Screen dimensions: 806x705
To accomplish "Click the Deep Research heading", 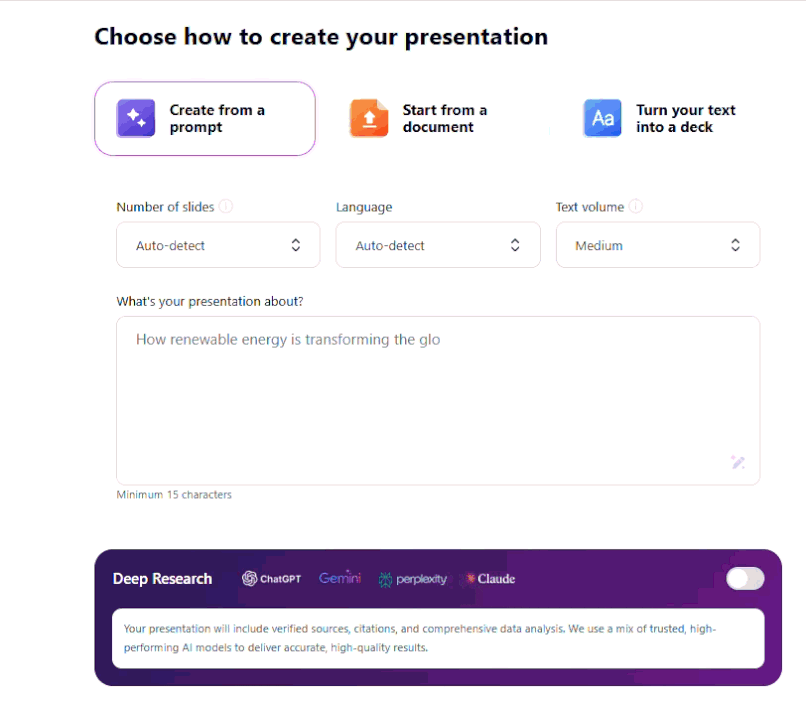I will 162,579.
